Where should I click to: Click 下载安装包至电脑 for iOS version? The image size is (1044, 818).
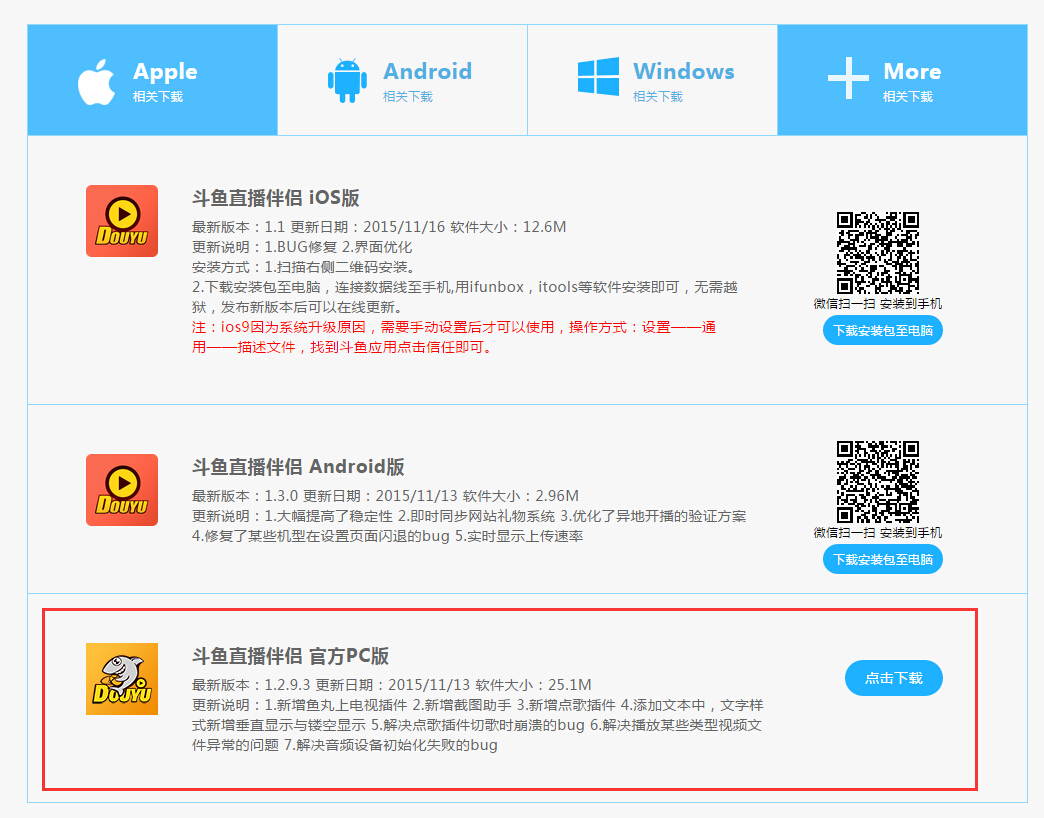(x=882, y=330)
